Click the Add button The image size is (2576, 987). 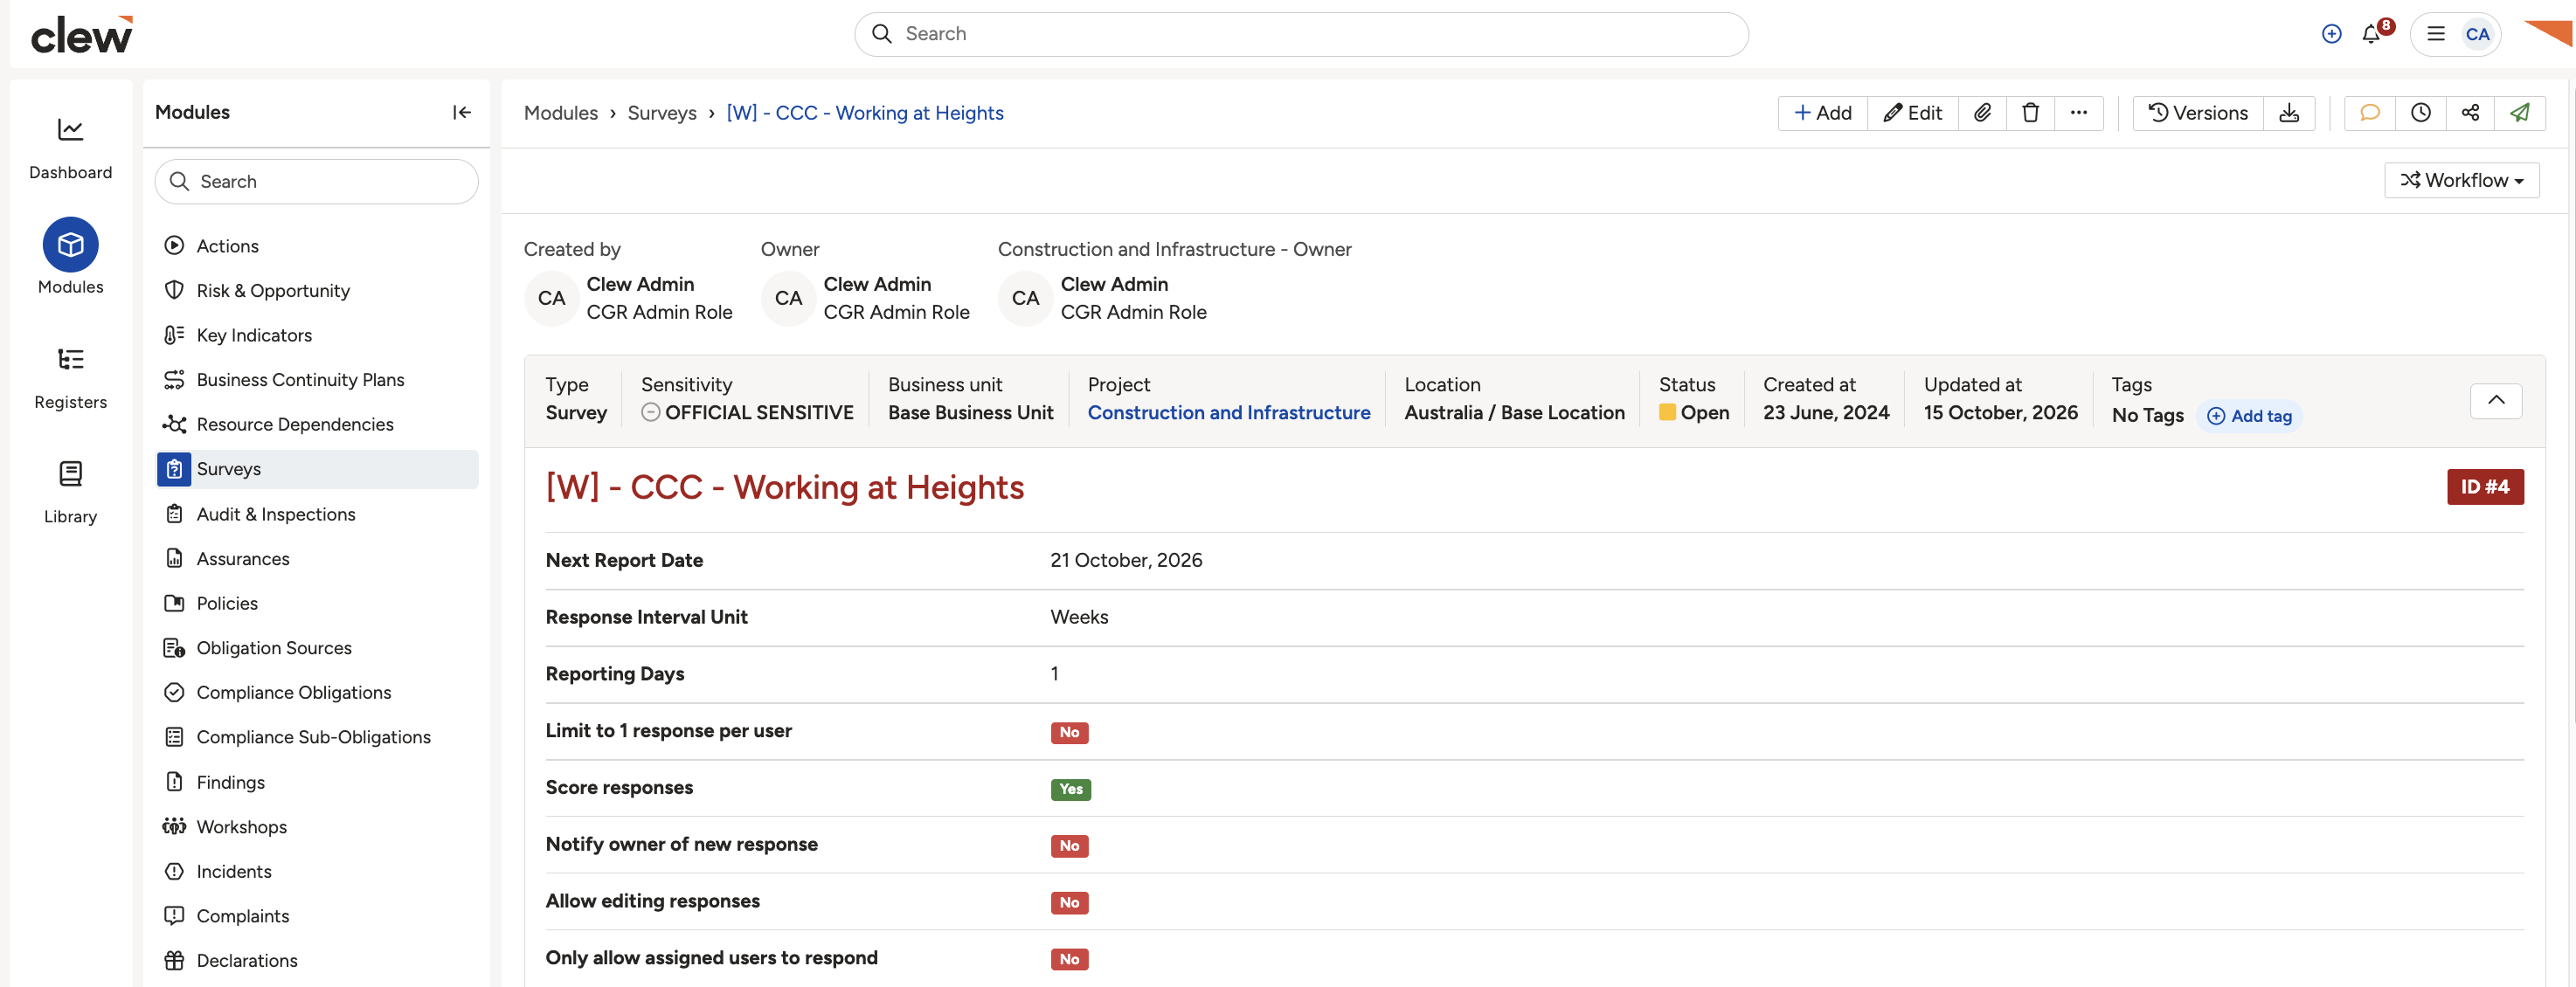(x=1822, y=113)
